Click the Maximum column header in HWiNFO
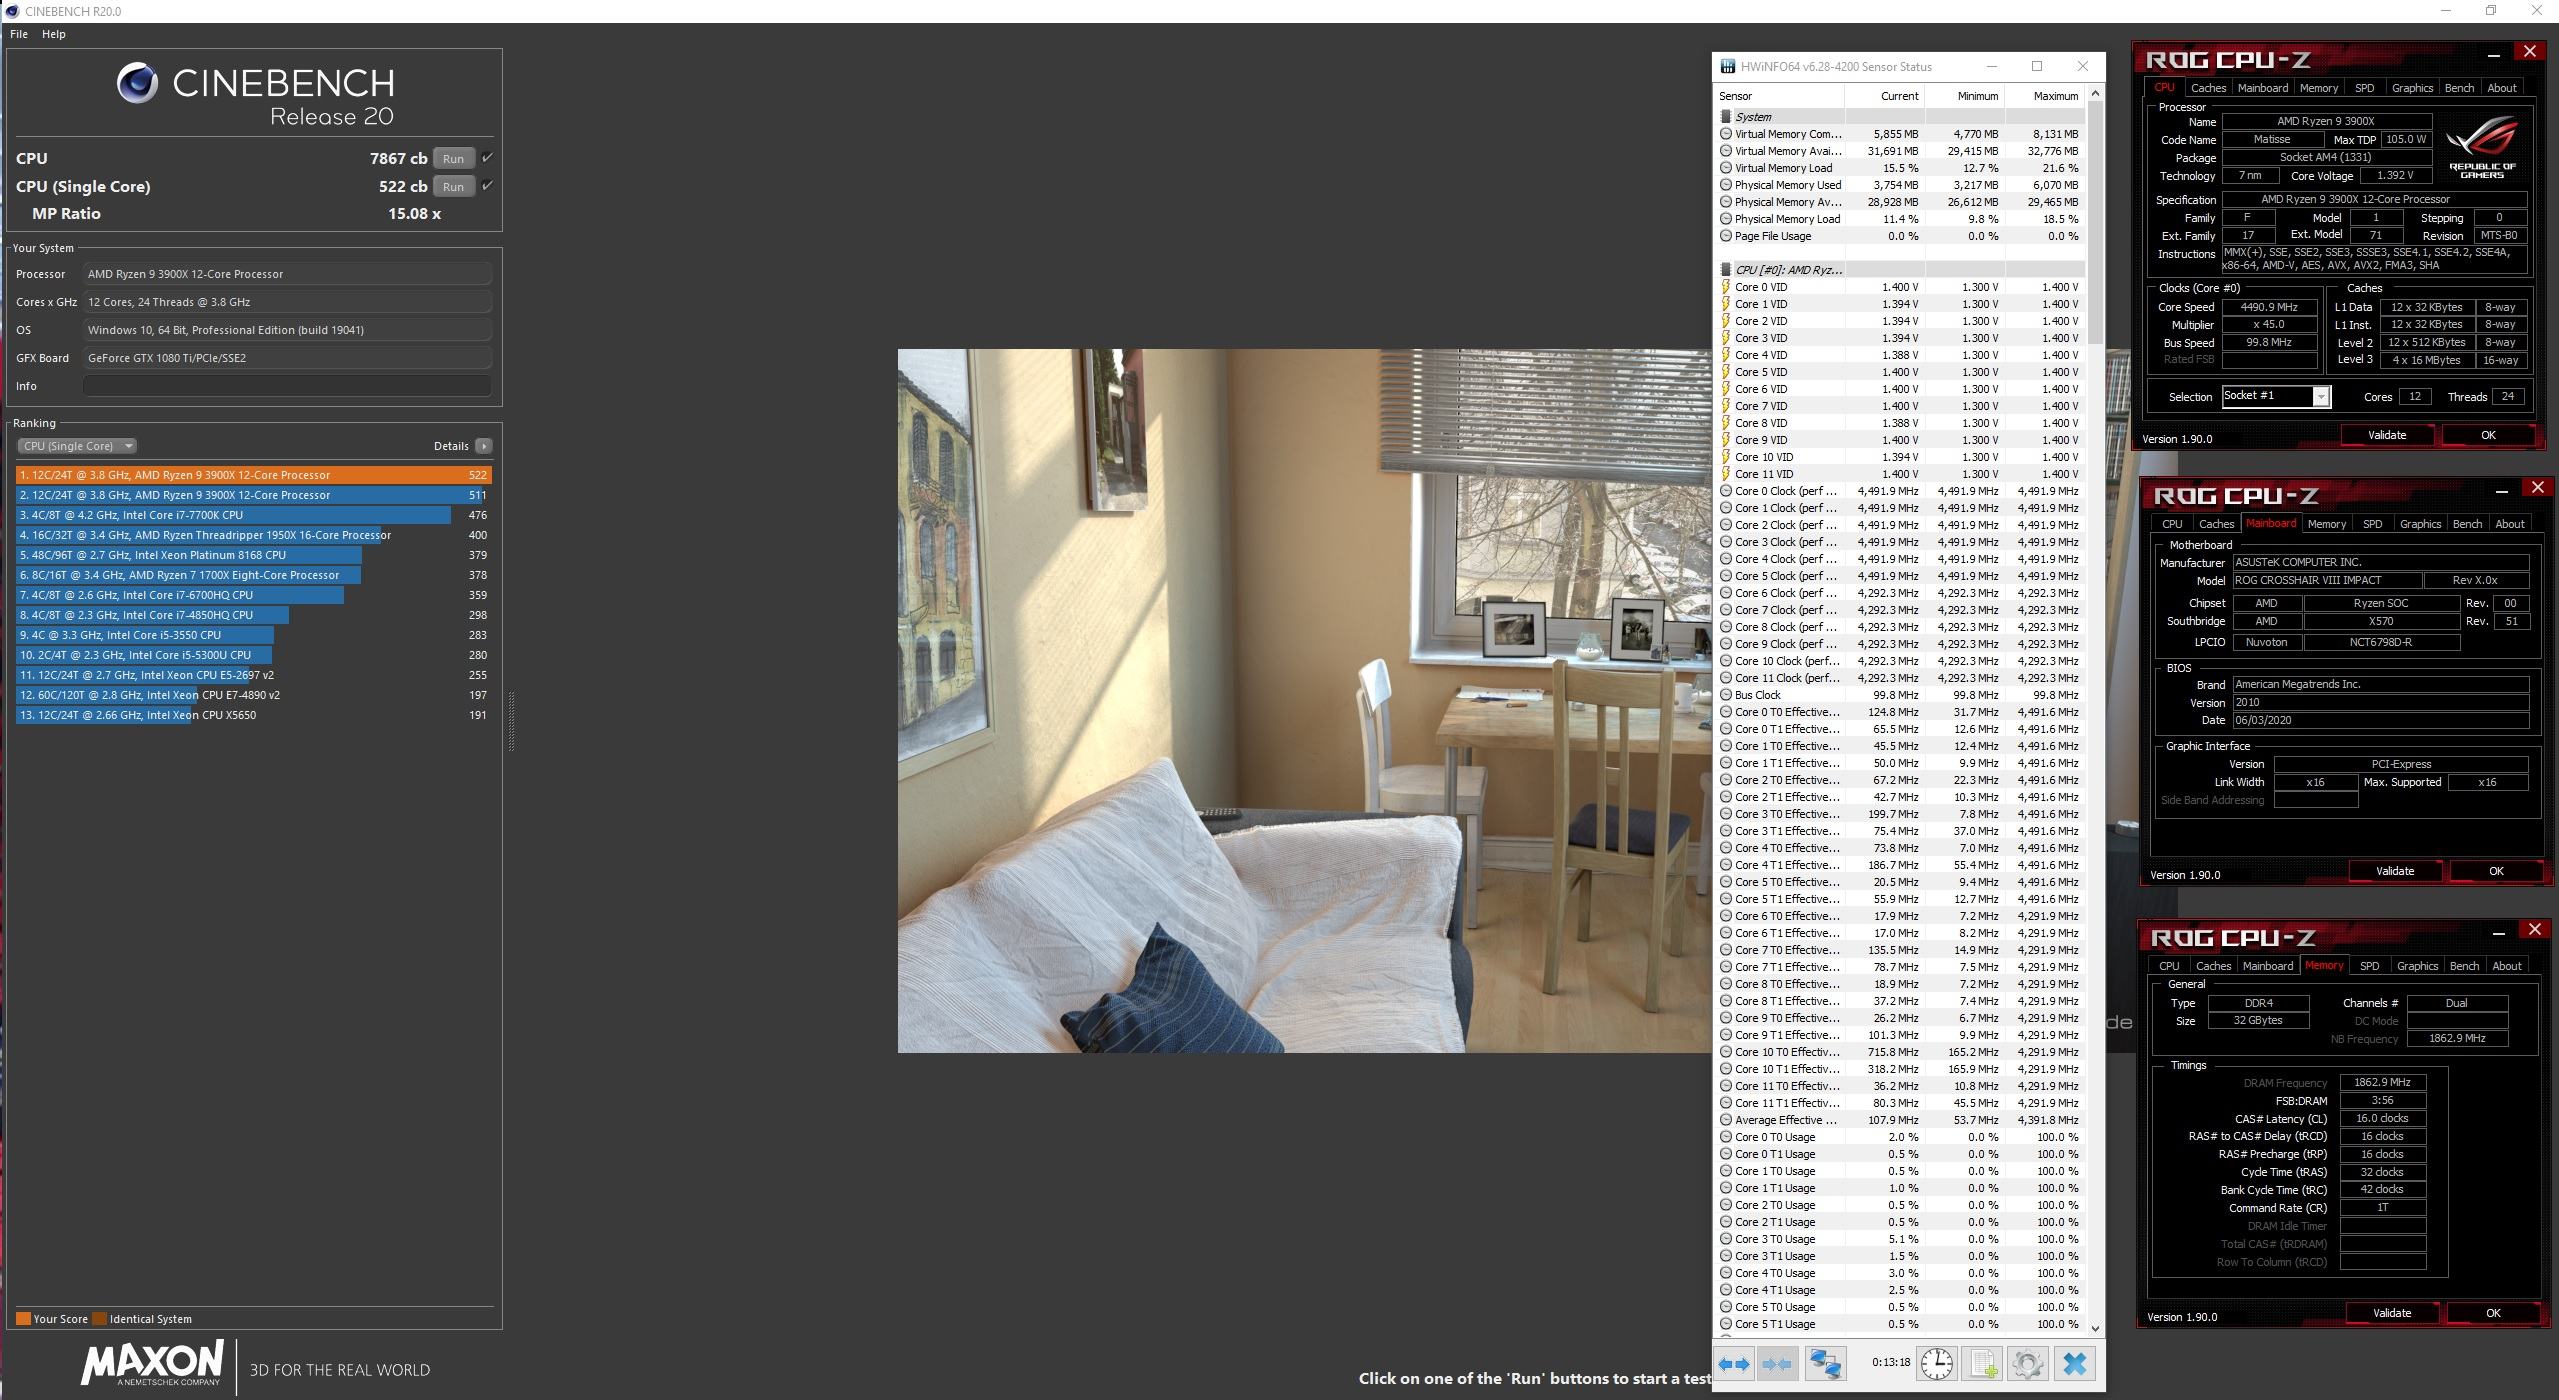The width and height of the screenshot is (2559, 1400). 2044,96
